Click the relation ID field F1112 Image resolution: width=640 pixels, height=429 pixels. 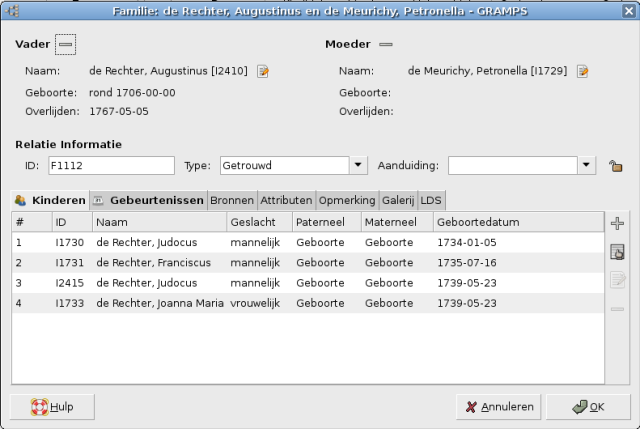pyautogui.click(x=110, y=165)
